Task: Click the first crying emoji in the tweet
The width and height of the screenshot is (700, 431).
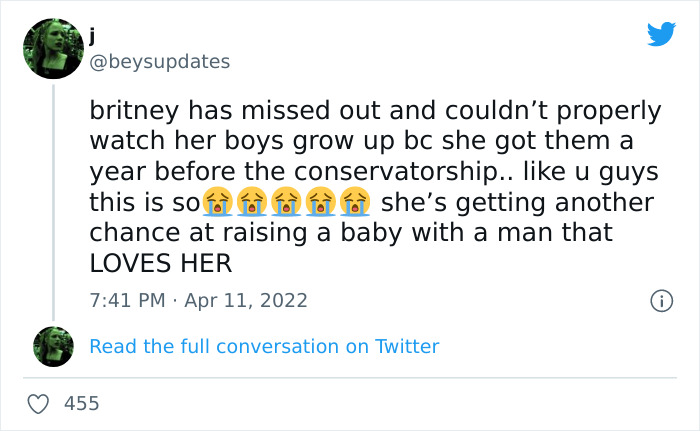Action: tap(216, 201)
